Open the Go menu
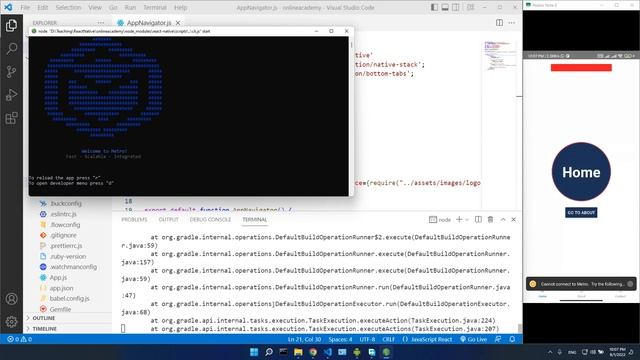 [113, 7]
